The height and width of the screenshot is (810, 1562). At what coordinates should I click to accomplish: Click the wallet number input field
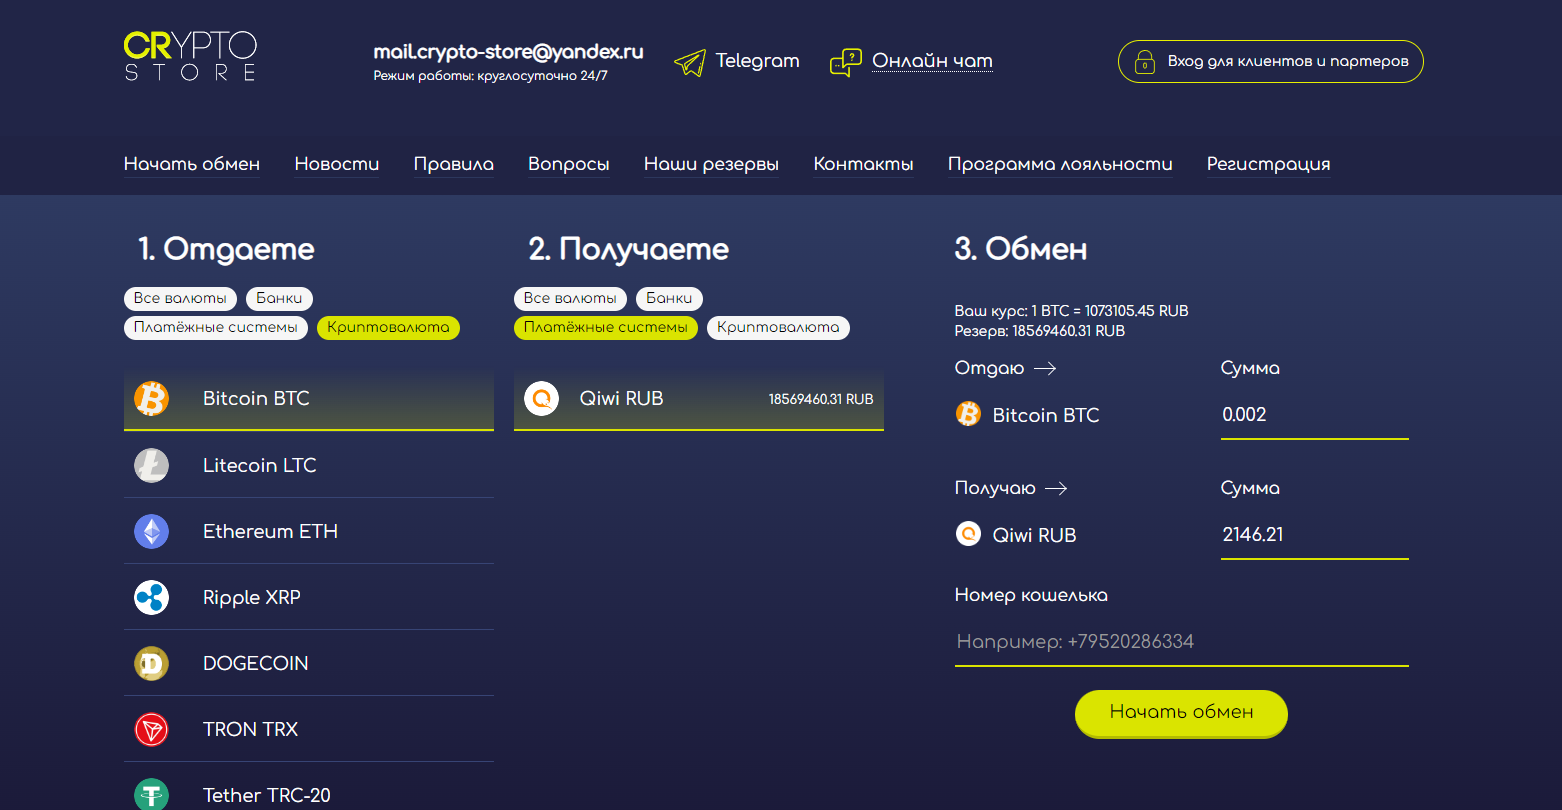click(1182, 642)
